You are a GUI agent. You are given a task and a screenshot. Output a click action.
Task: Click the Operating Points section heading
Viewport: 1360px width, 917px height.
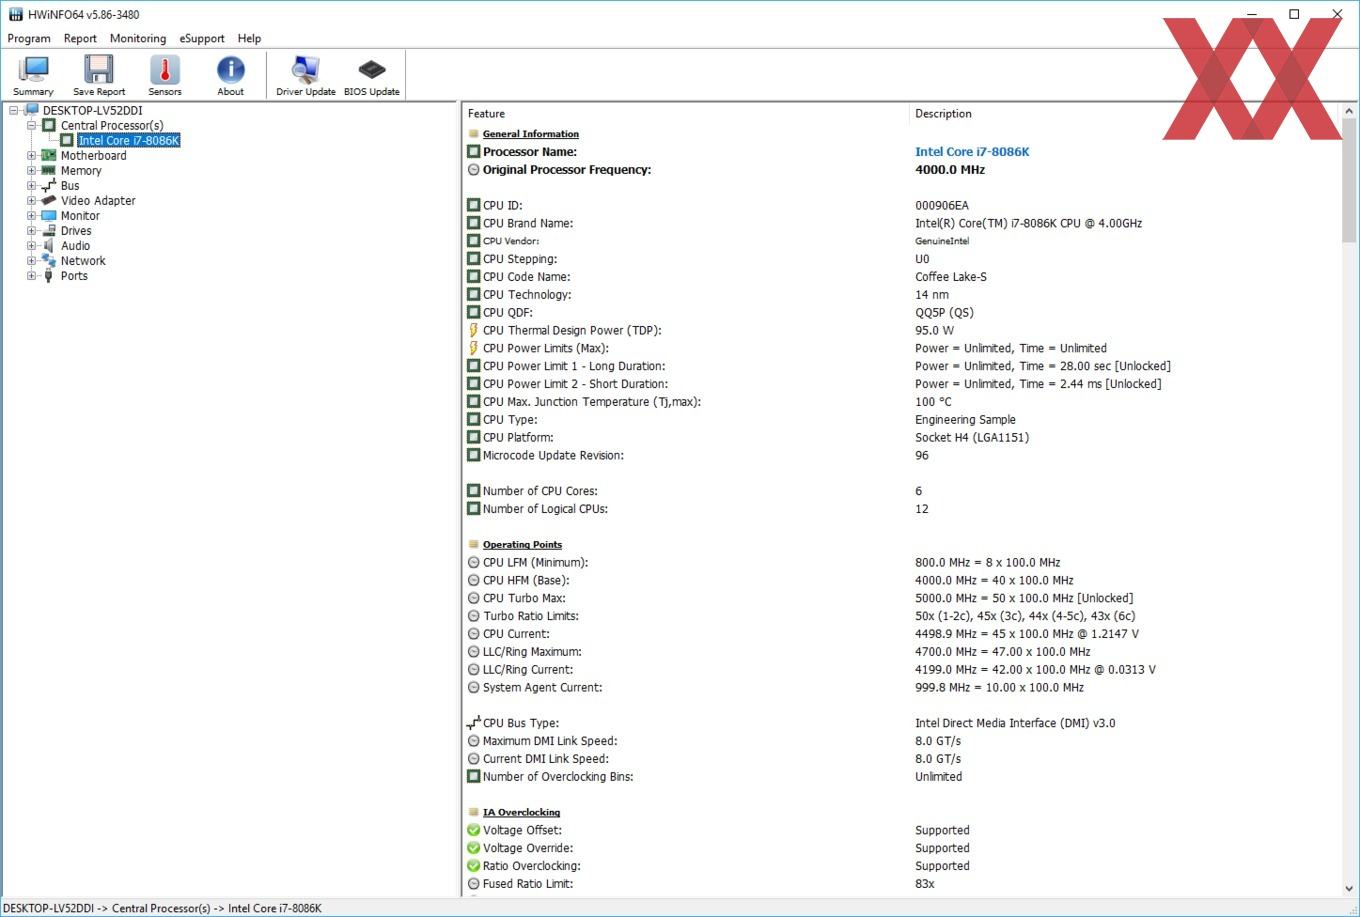[x=522, y=545]
